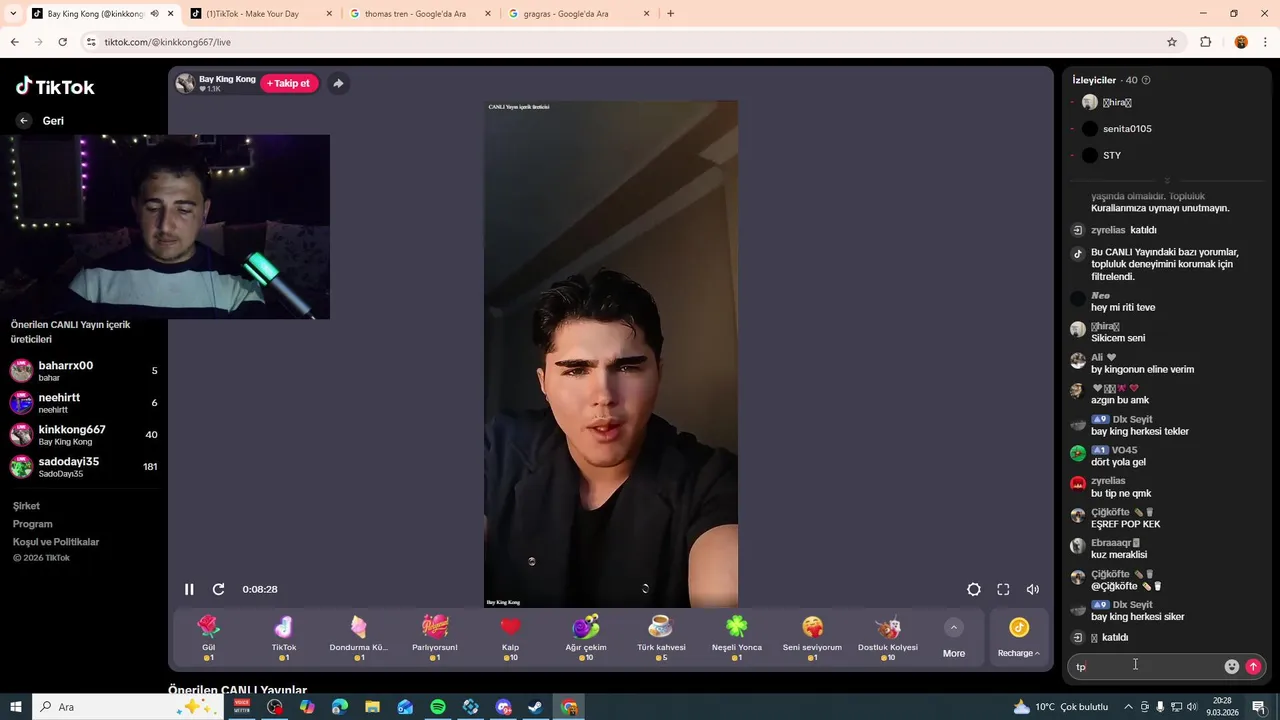This screenshot has width=1280, height=720.
Task: Open a new browser tab
Action: (670, 14)
